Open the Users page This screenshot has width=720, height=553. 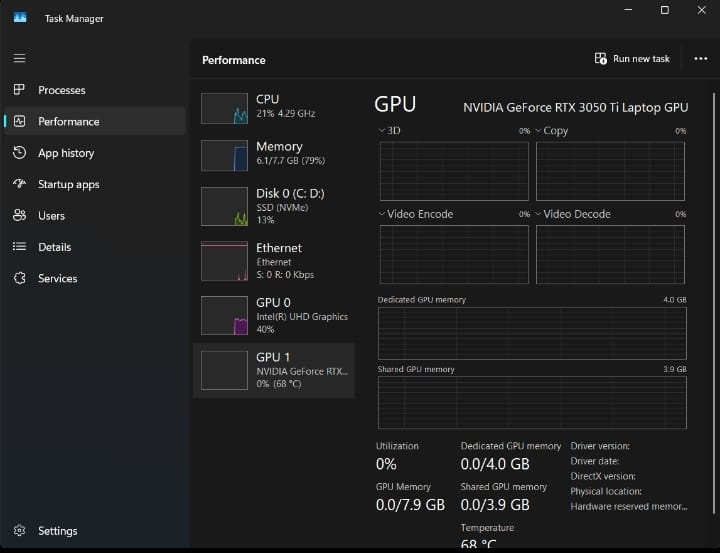click(95, 215)
